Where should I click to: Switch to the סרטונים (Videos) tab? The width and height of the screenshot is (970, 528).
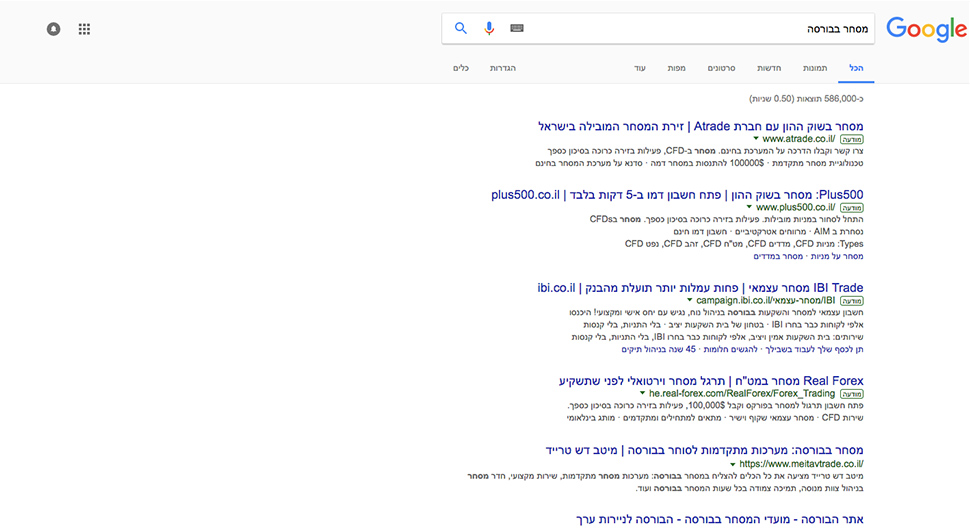pyautogui.click(x=721, y=68)
